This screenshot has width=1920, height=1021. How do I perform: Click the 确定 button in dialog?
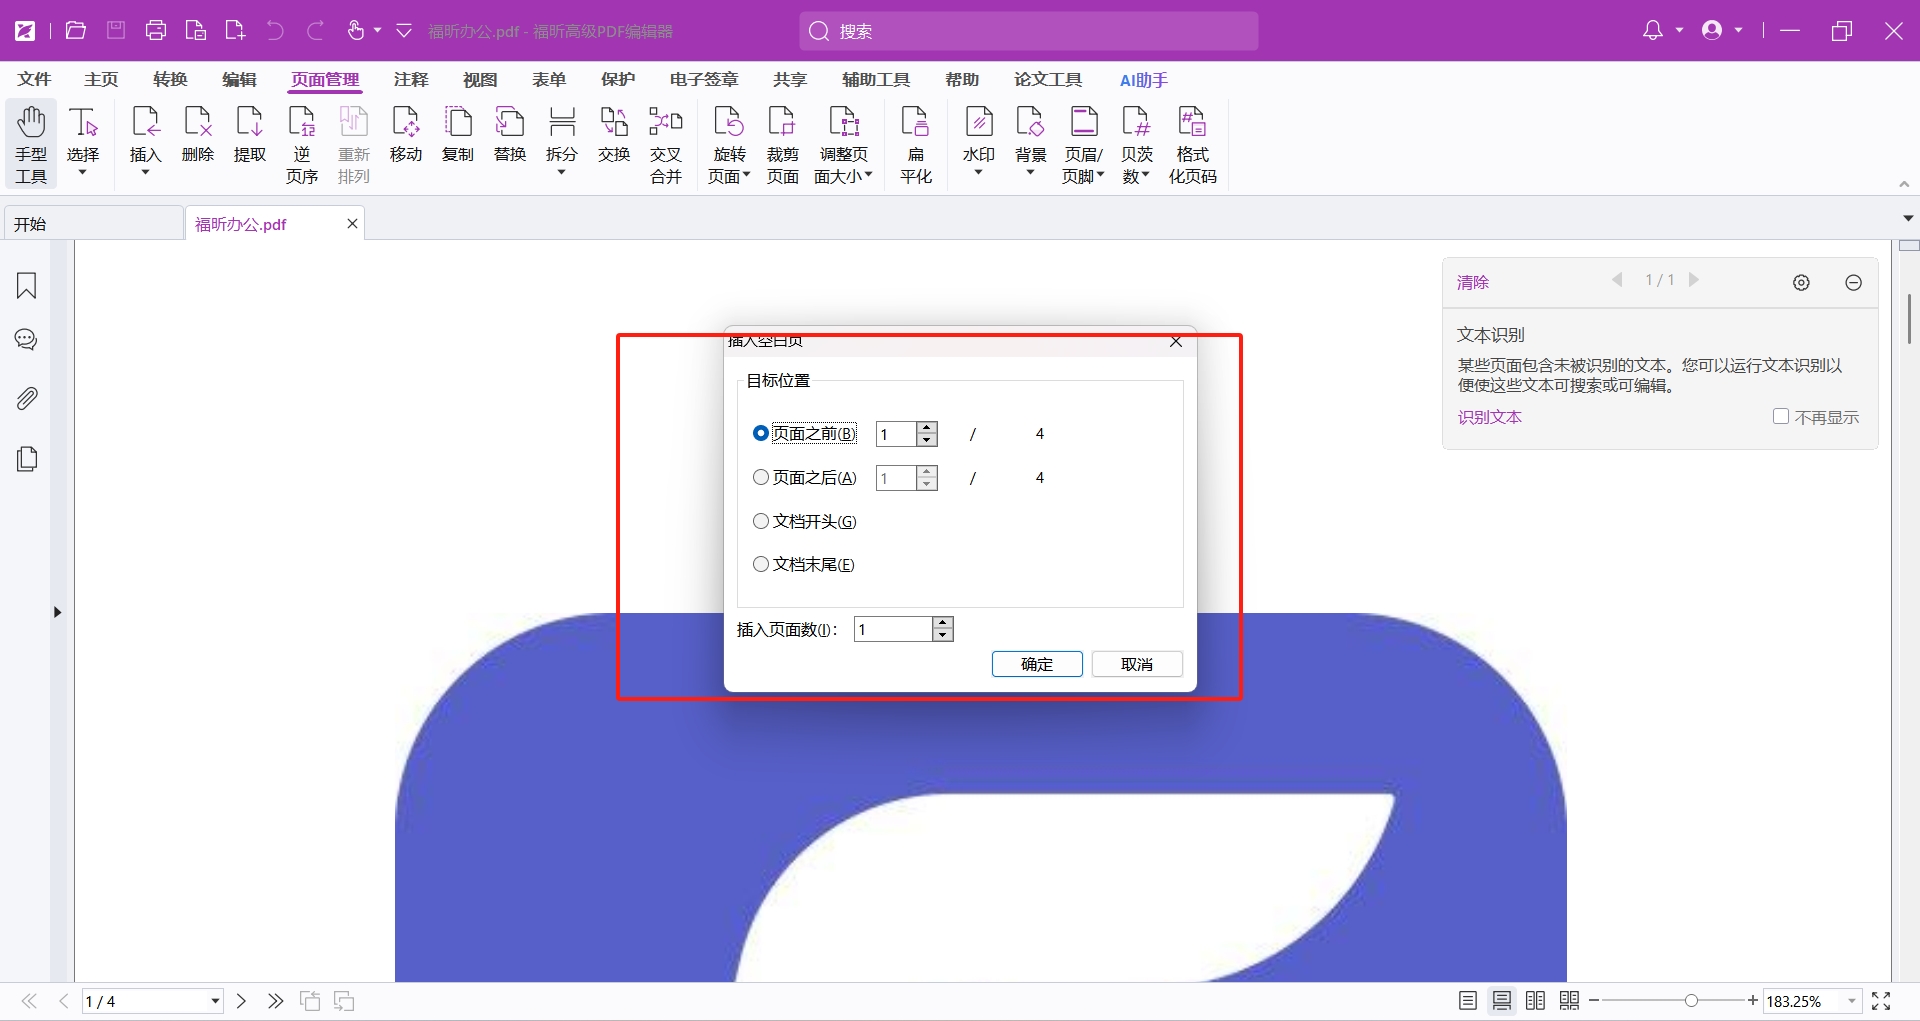(x=1037, y=664)
